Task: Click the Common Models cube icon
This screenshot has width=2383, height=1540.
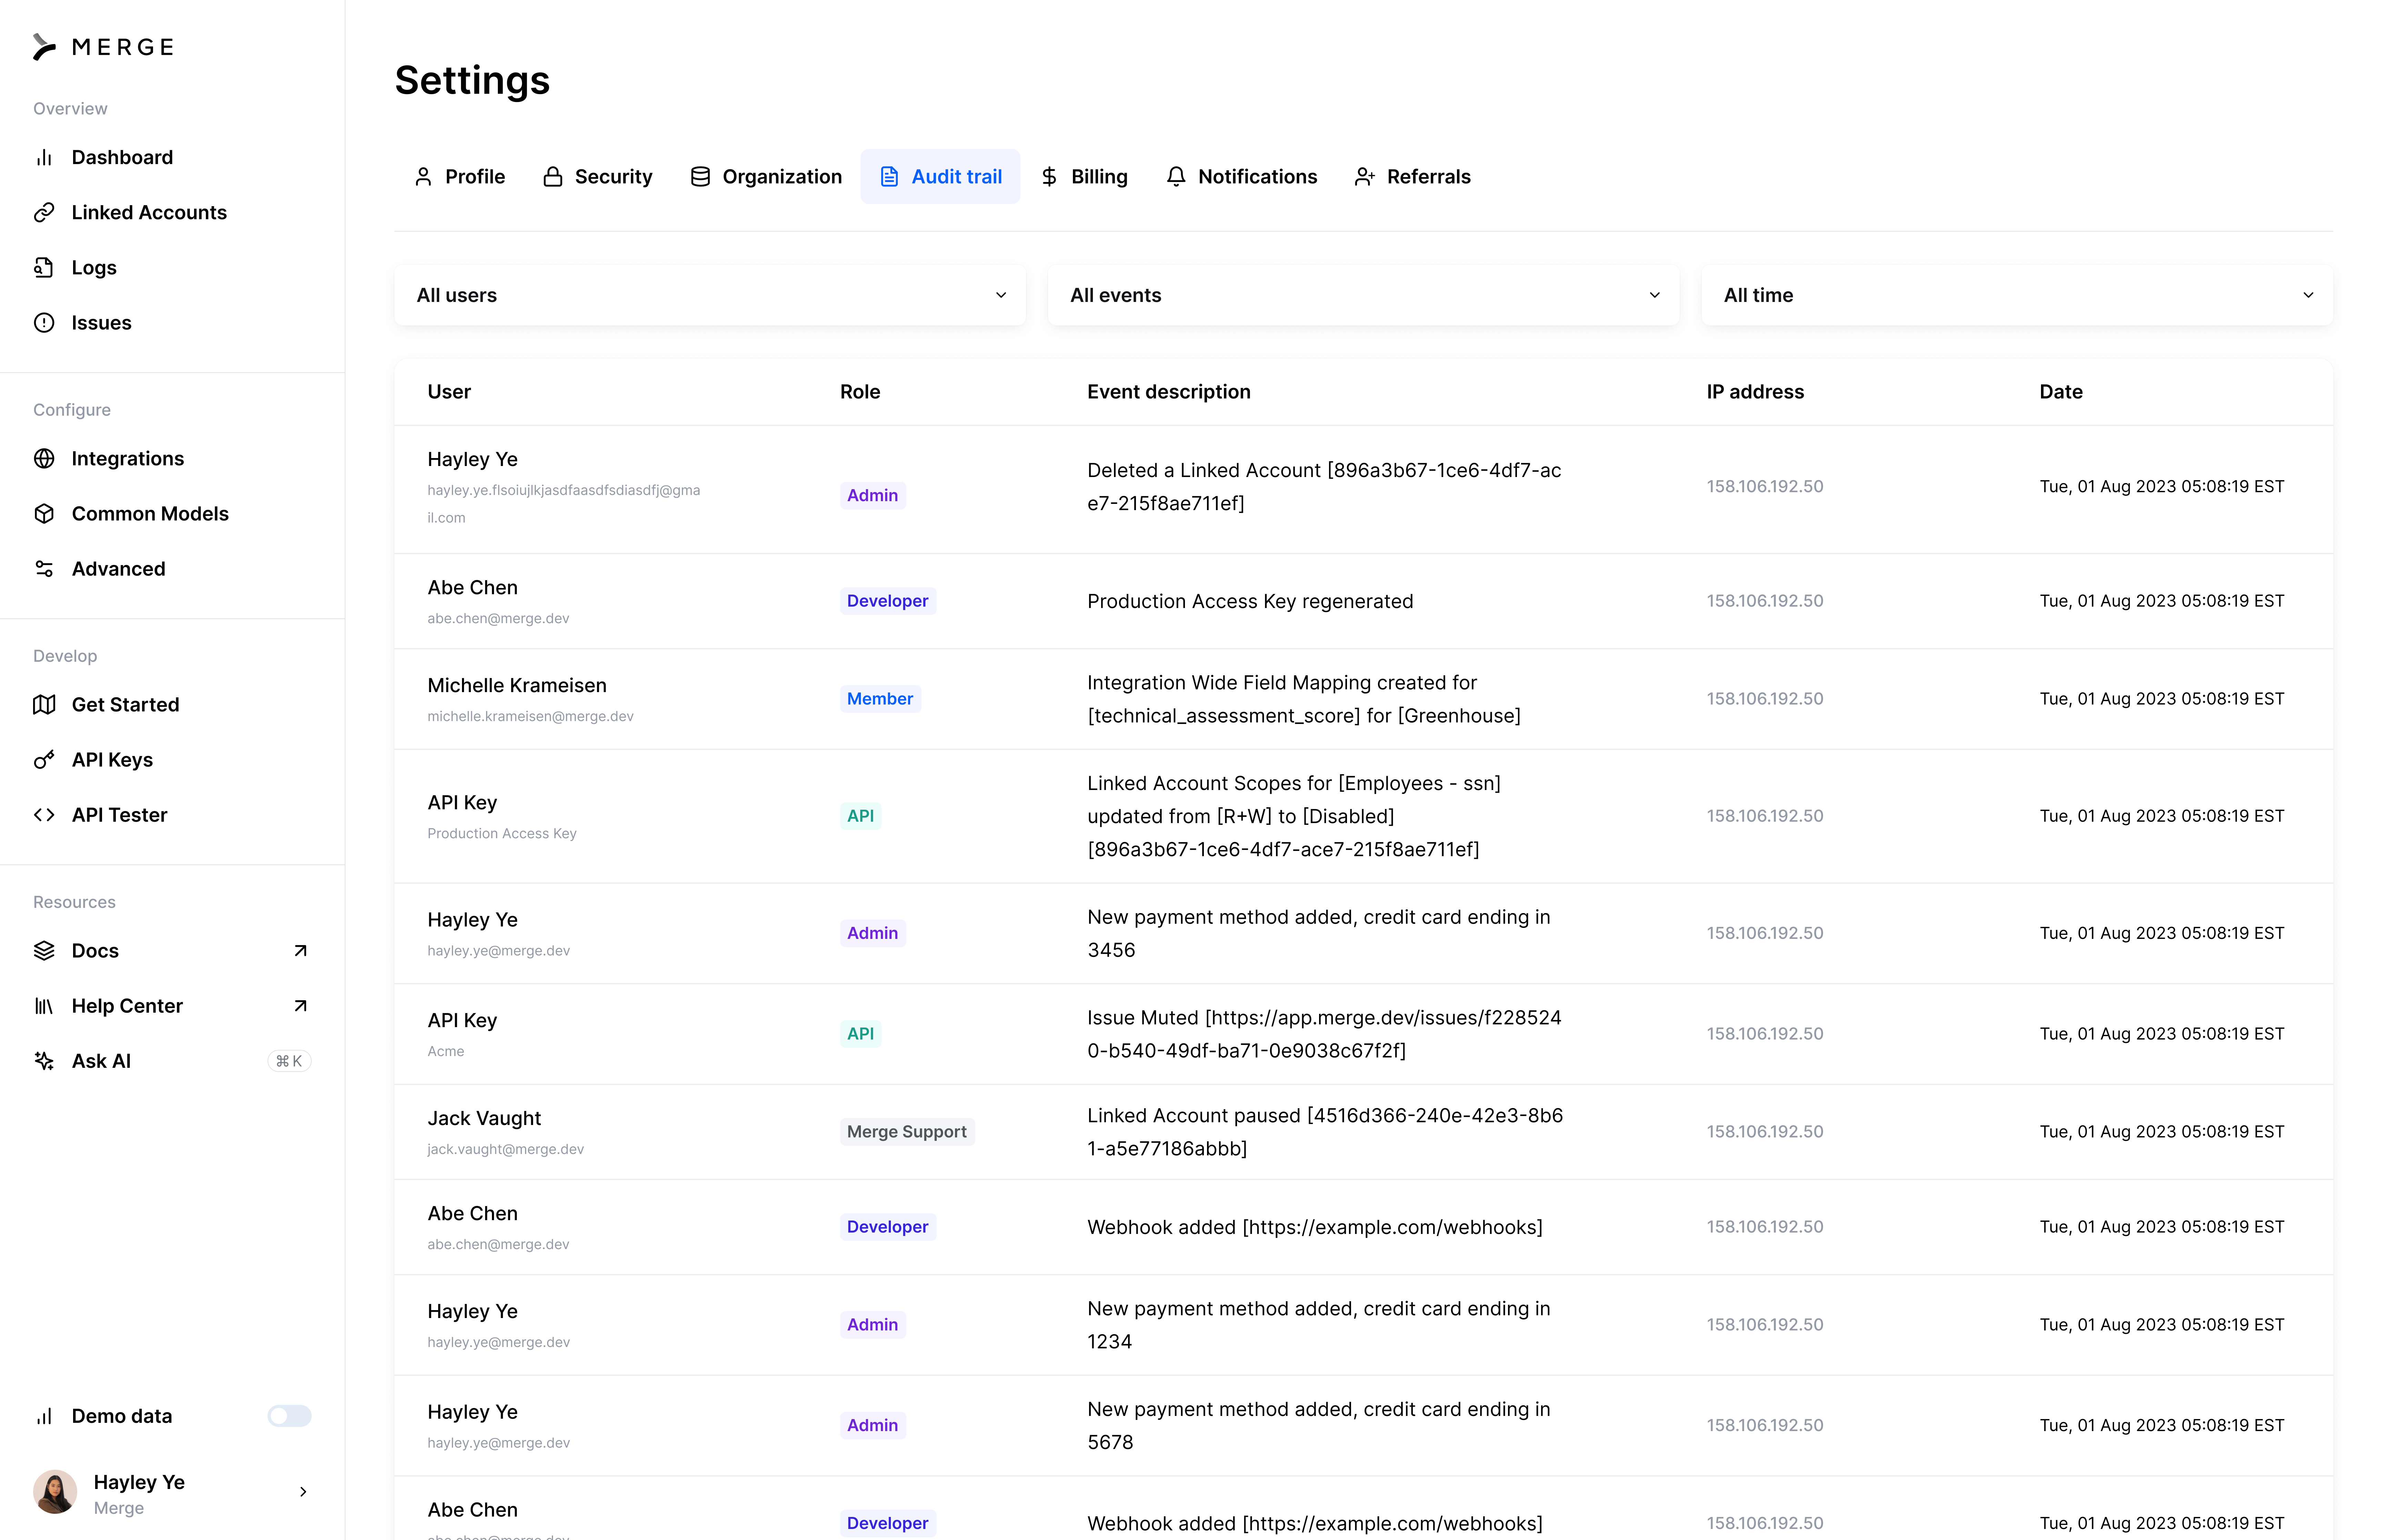Action: (44, 513)
